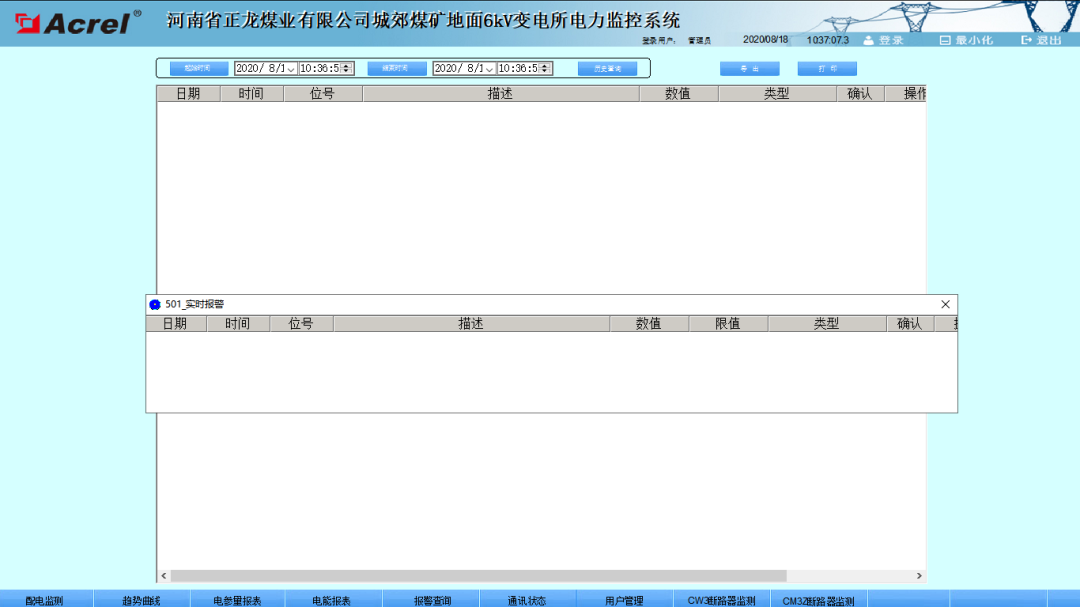Click the start time spinner arrows

point(347,68)
